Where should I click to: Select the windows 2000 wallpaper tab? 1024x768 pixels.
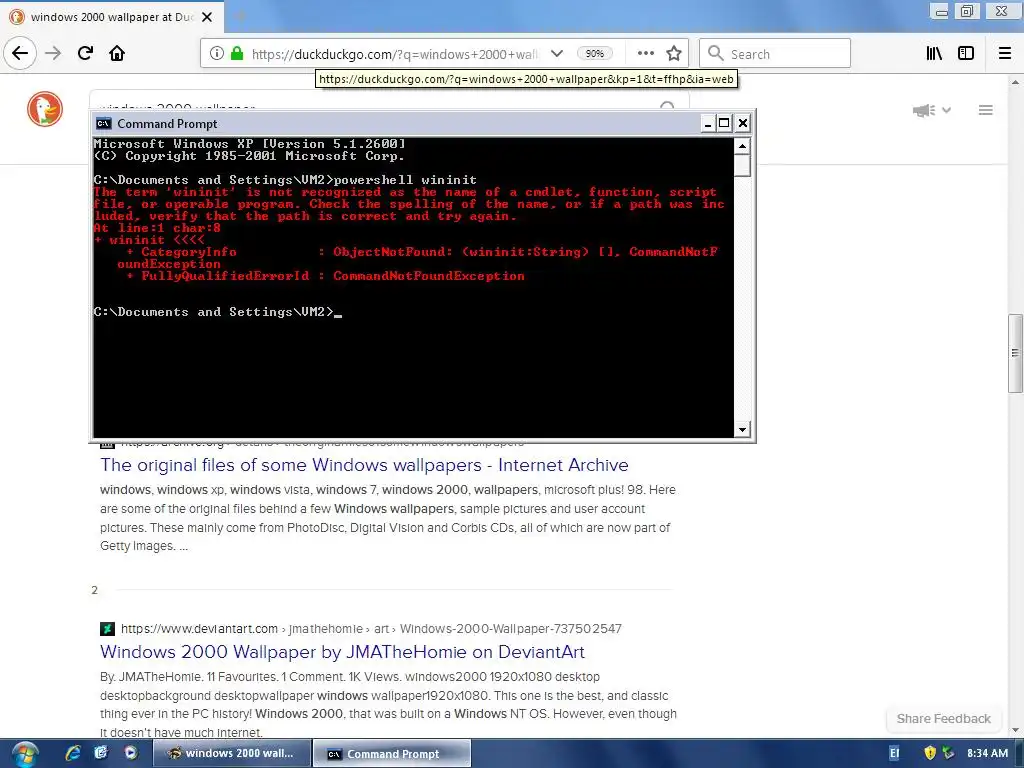[112, 17]
